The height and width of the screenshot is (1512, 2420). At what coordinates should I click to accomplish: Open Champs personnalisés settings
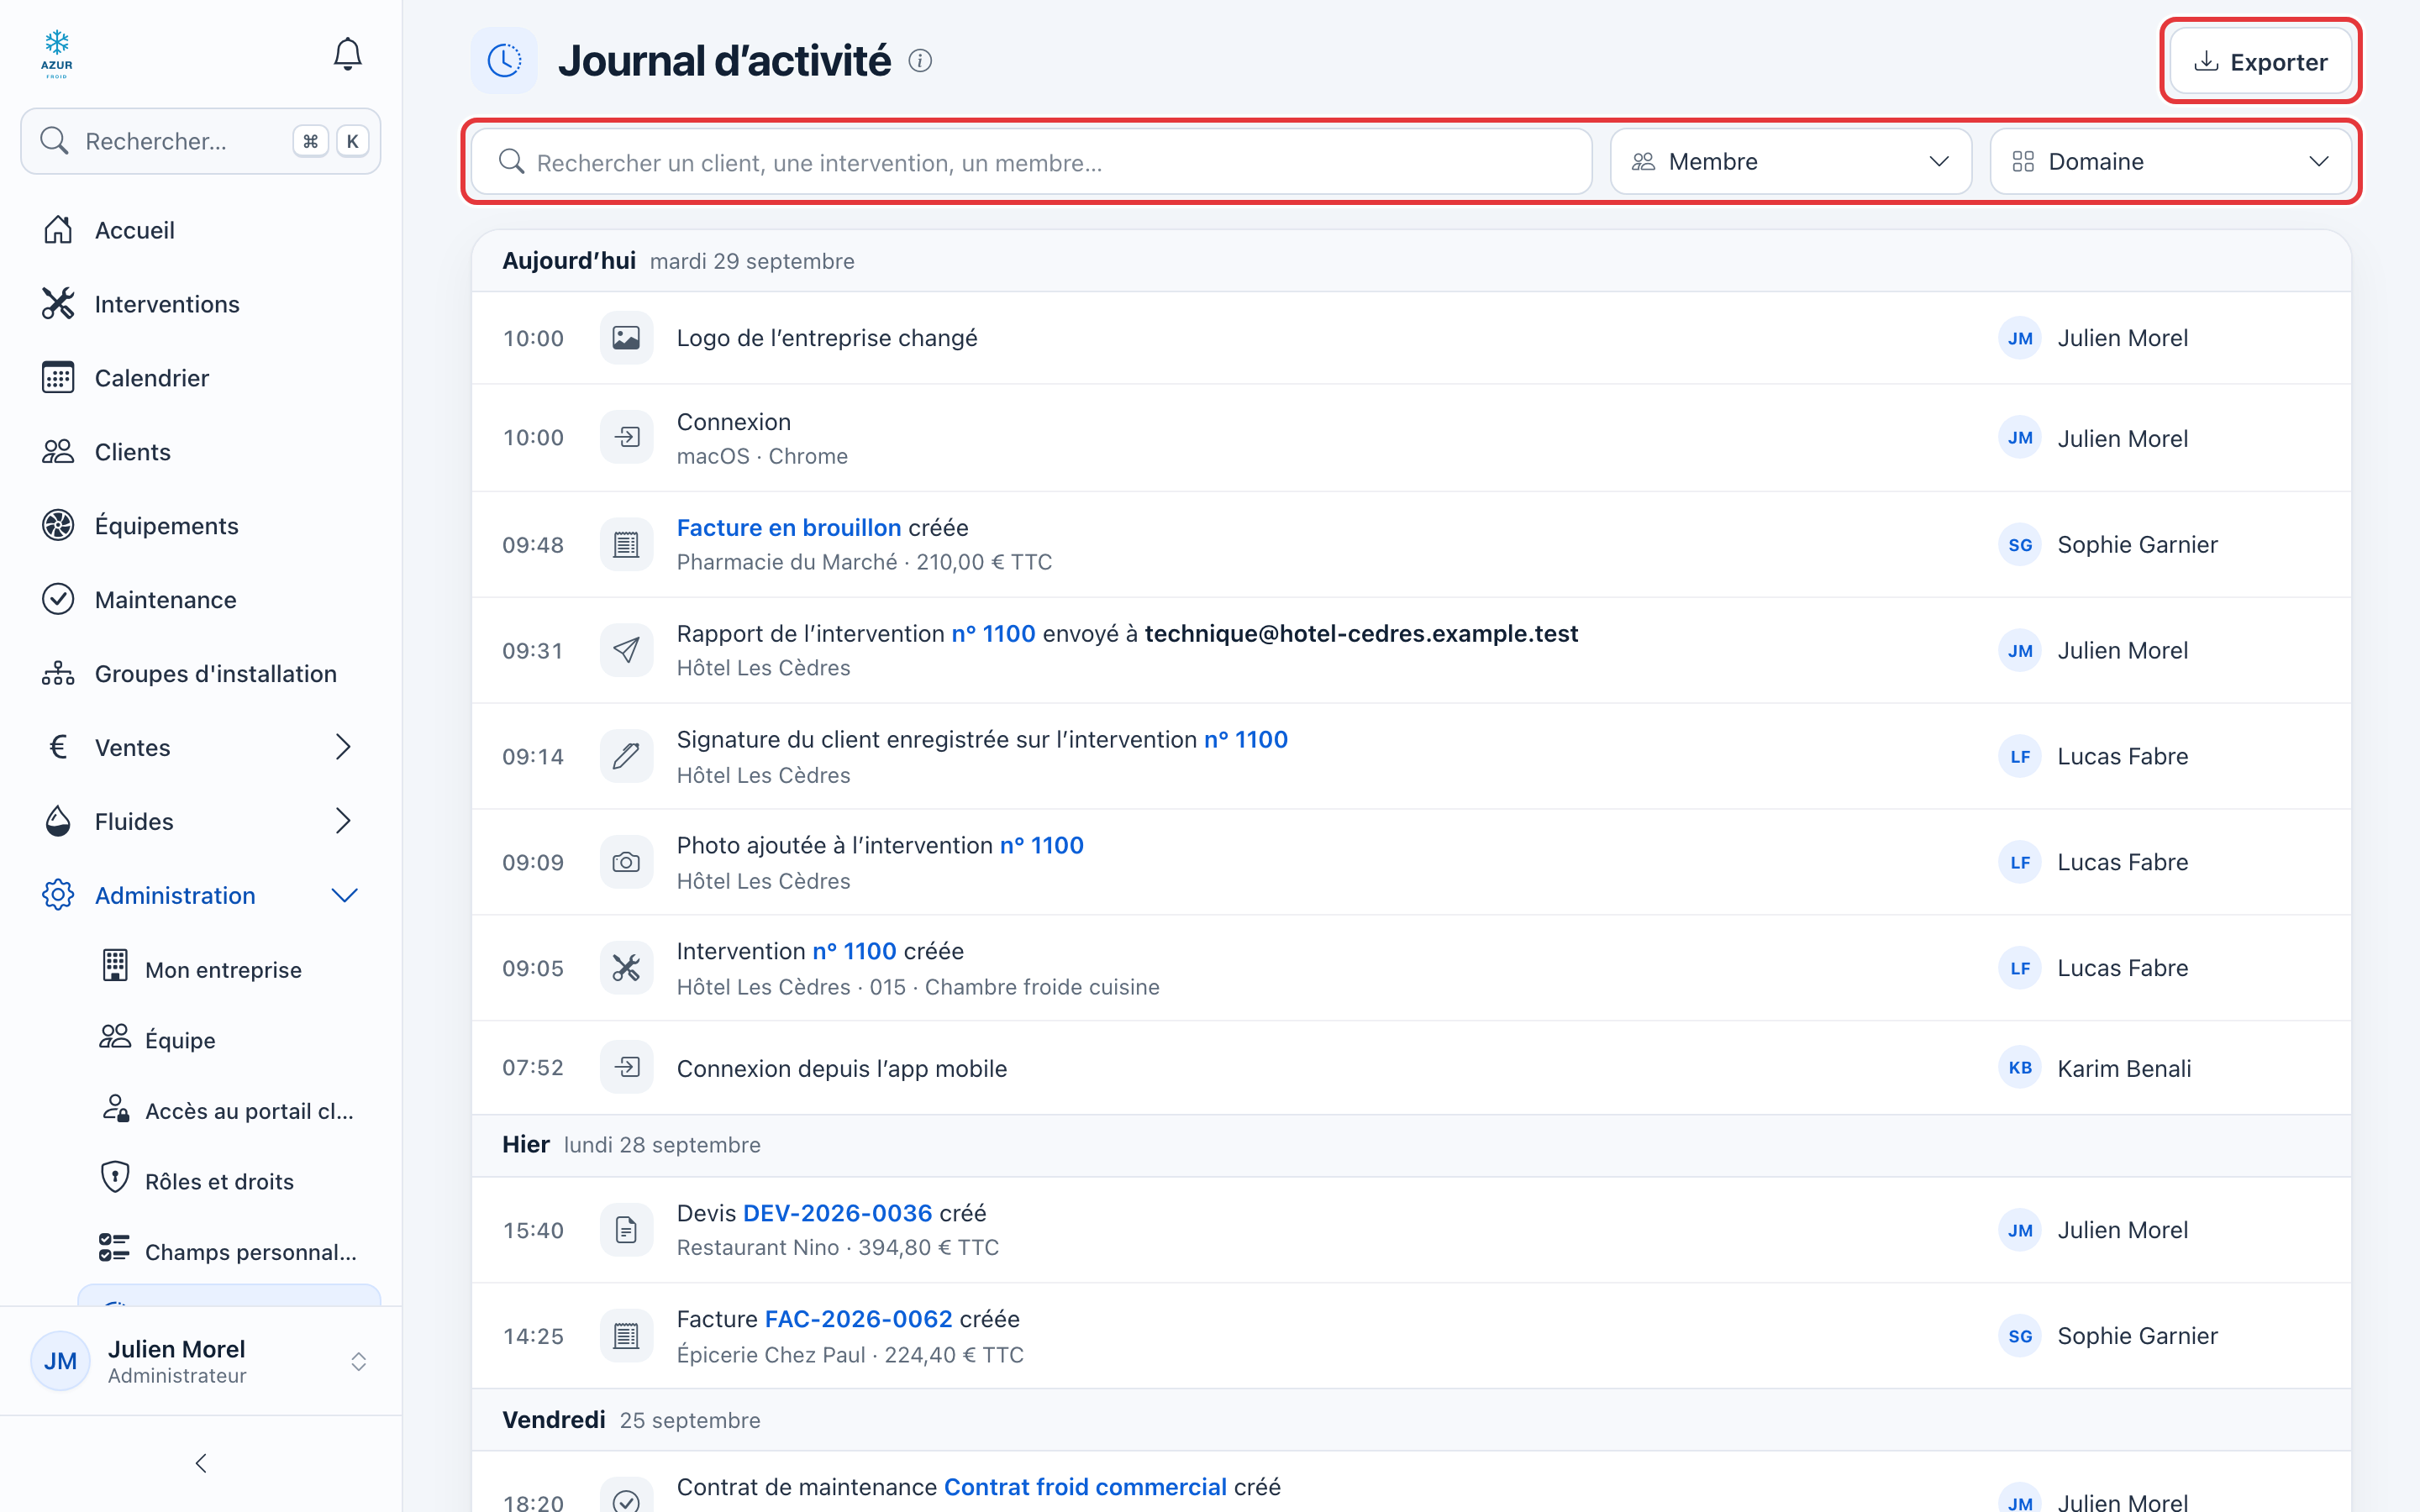pos(230,1252)
